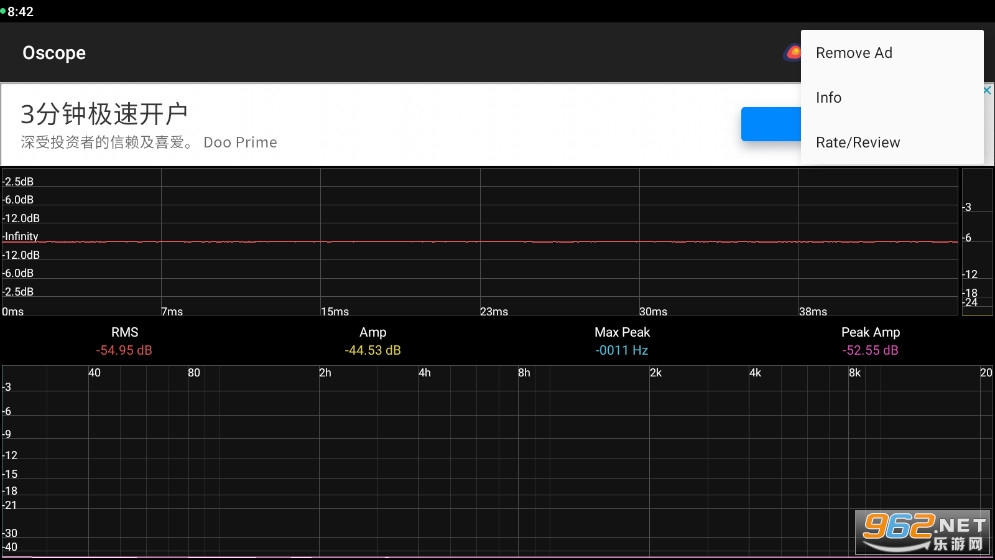Tap the Doo Prime advertiser text
Screen dimensions: 995x560
point(240,142)
